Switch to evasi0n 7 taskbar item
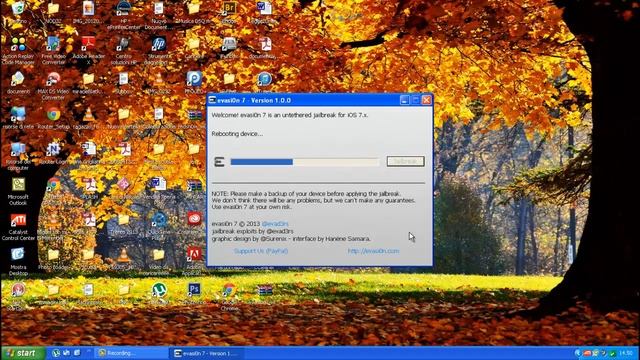The height and width of the screenshot is (360, 640). [207, 353]
